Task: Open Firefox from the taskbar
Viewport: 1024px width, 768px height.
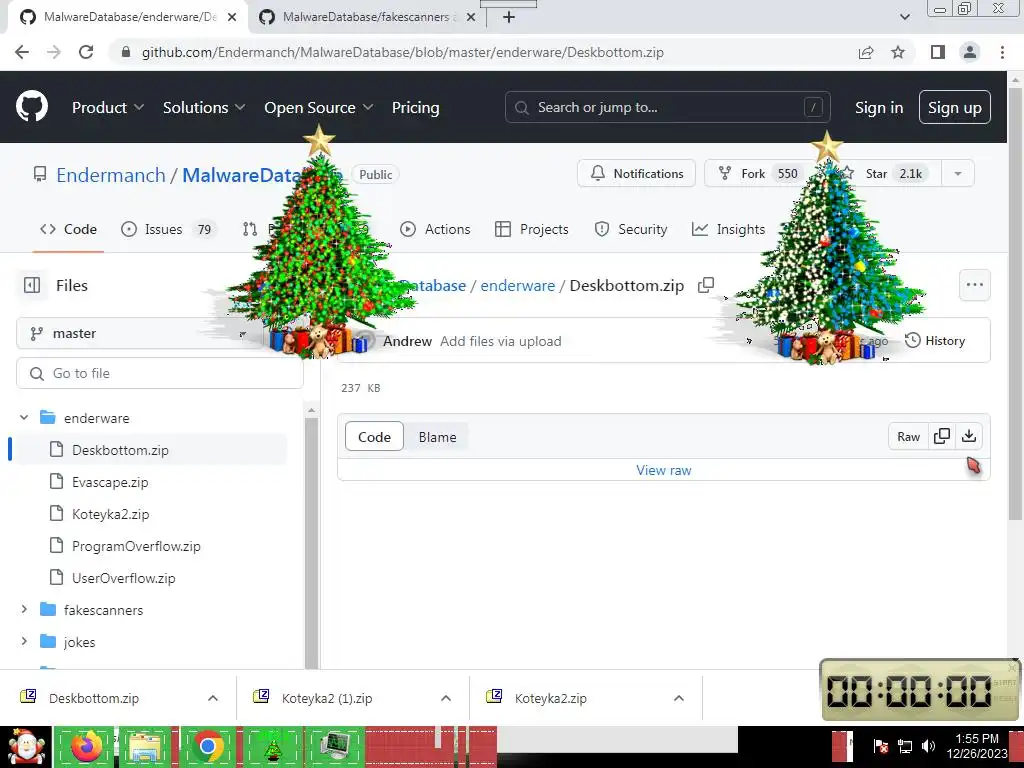Action: tap(86, 746)
